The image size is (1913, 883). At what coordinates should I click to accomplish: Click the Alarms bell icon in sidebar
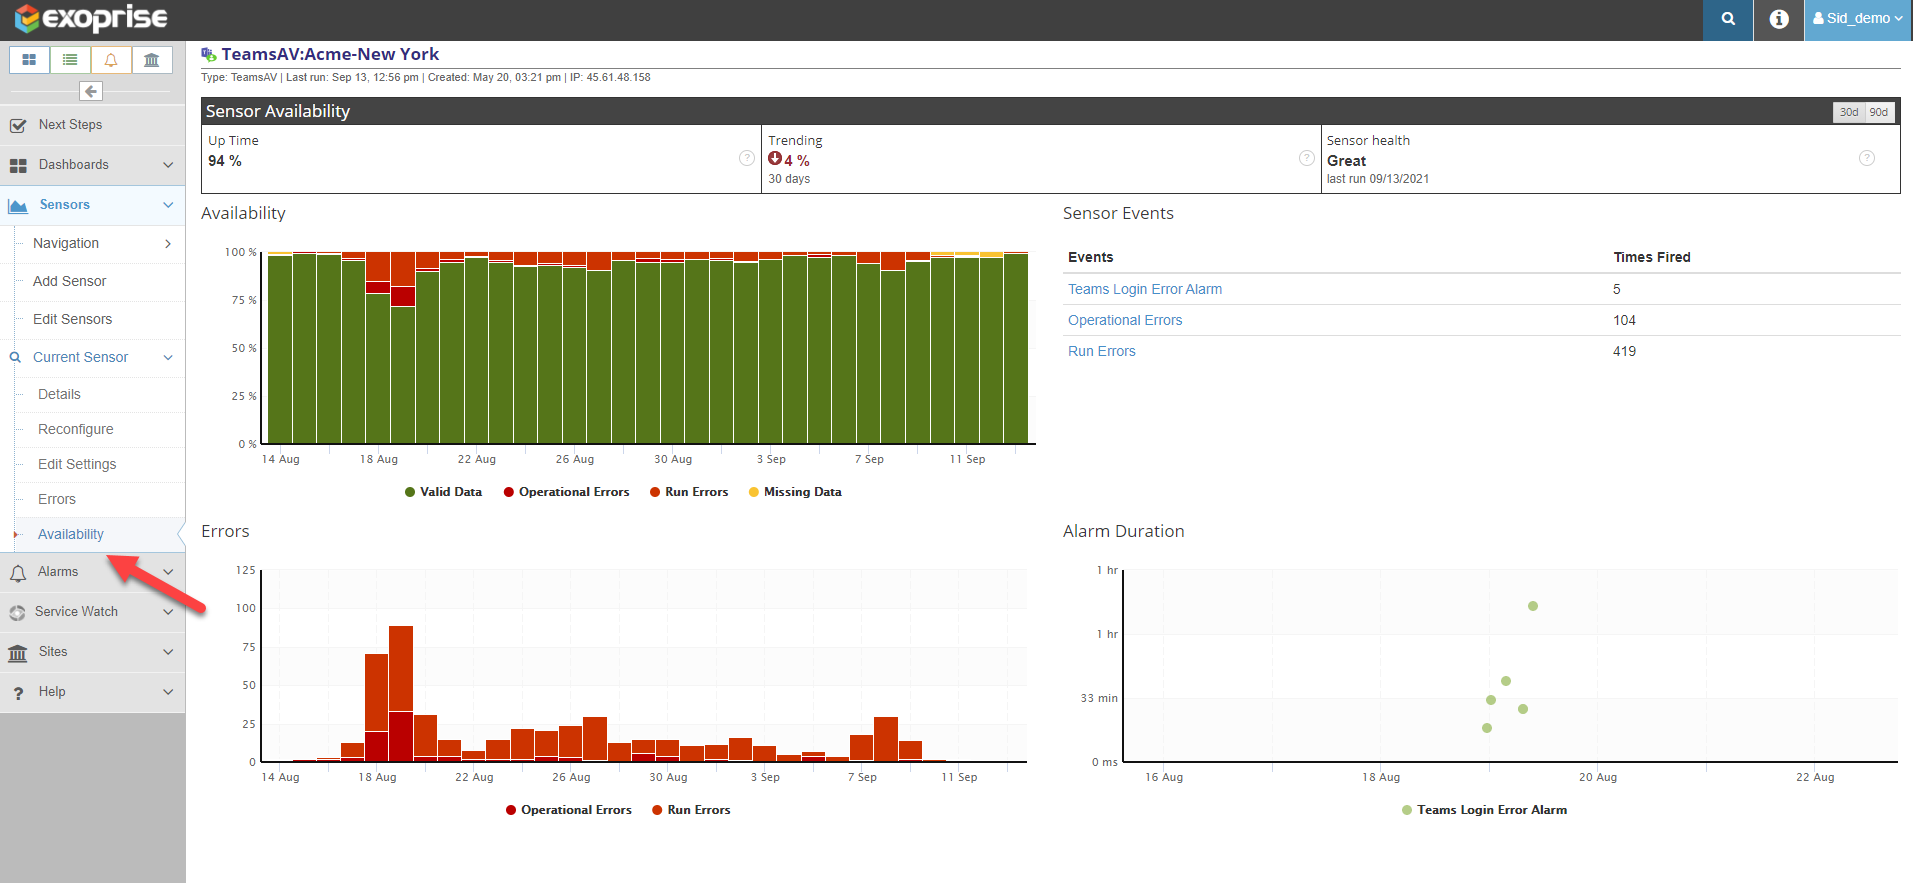pyautogui.click(x=18, y=573)
